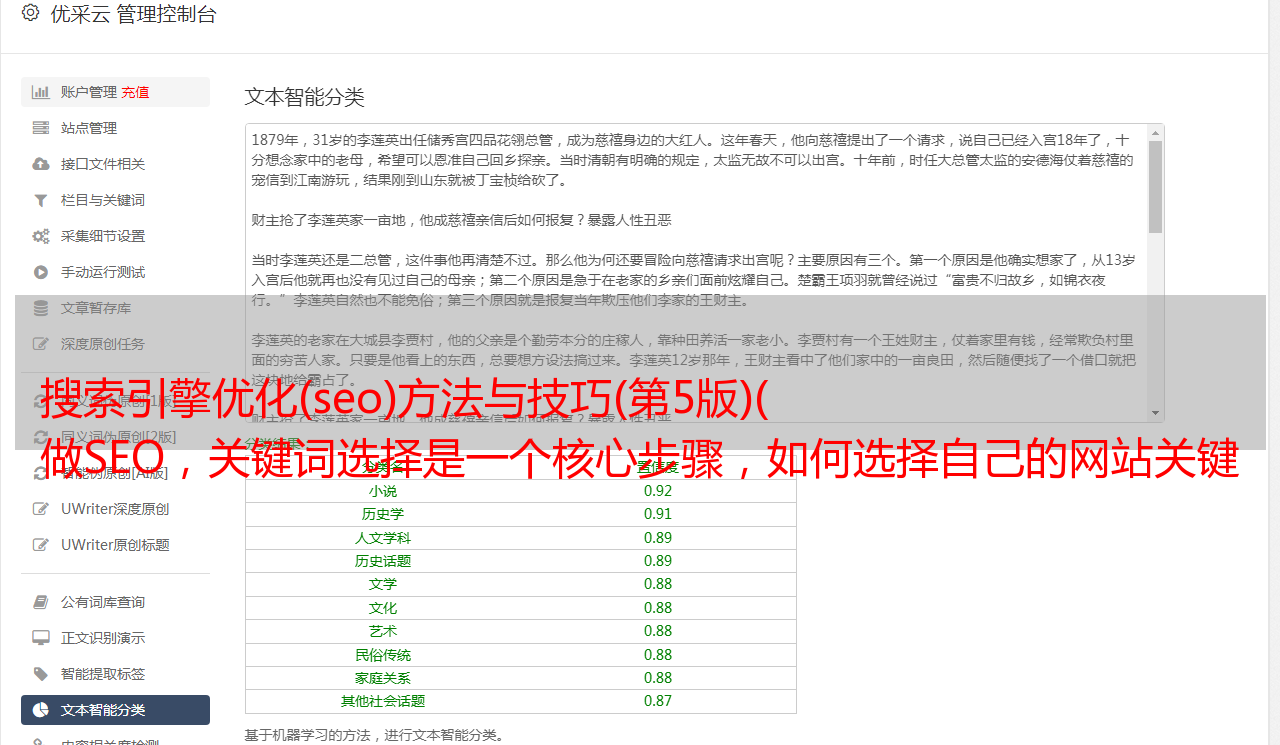The image size is (1280, 745).
Task: Click the tag icon for 智能提取标签
Action: [41, 674]
